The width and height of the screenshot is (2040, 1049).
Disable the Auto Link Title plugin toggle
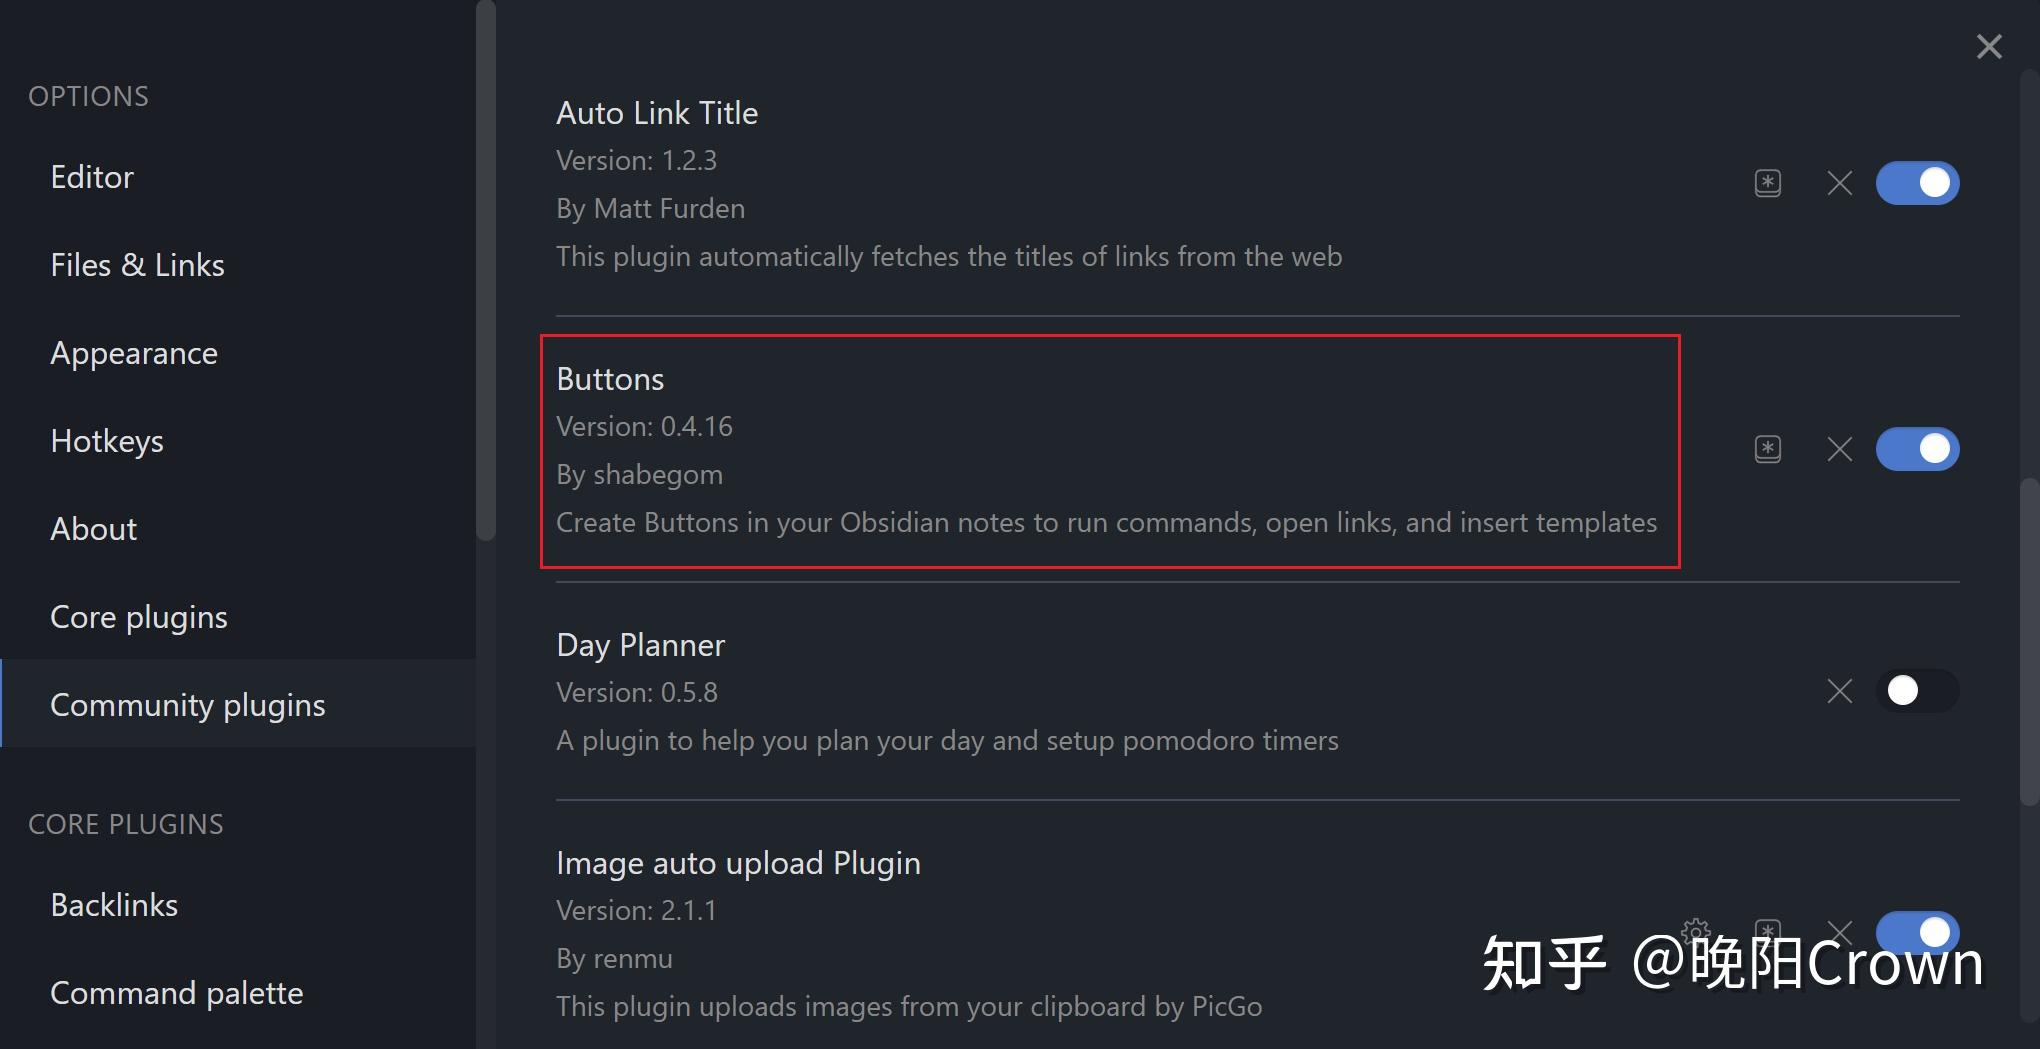coord(1917,183)
